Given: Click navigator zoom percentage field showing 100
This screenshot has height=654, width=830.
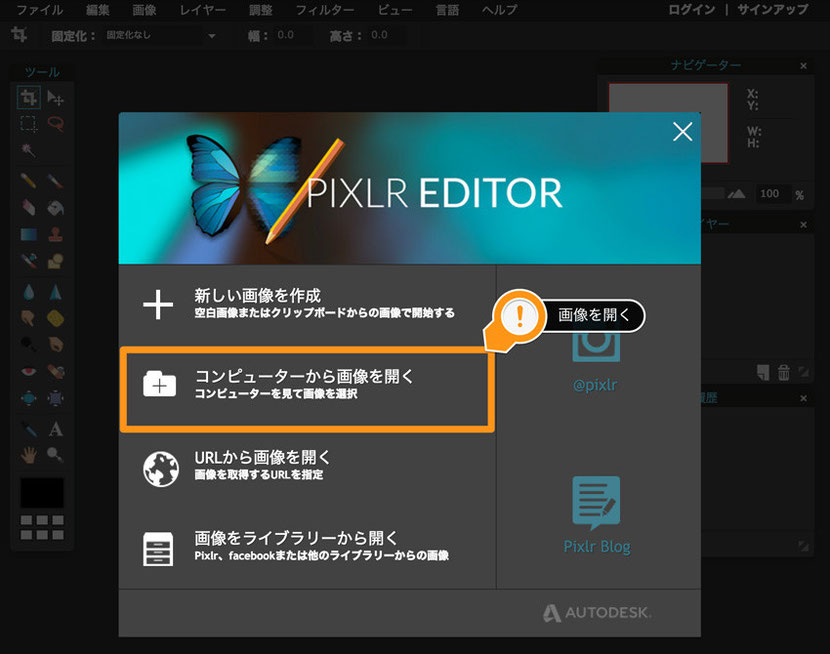Looking at the screenshot, I should pos(771,194).
